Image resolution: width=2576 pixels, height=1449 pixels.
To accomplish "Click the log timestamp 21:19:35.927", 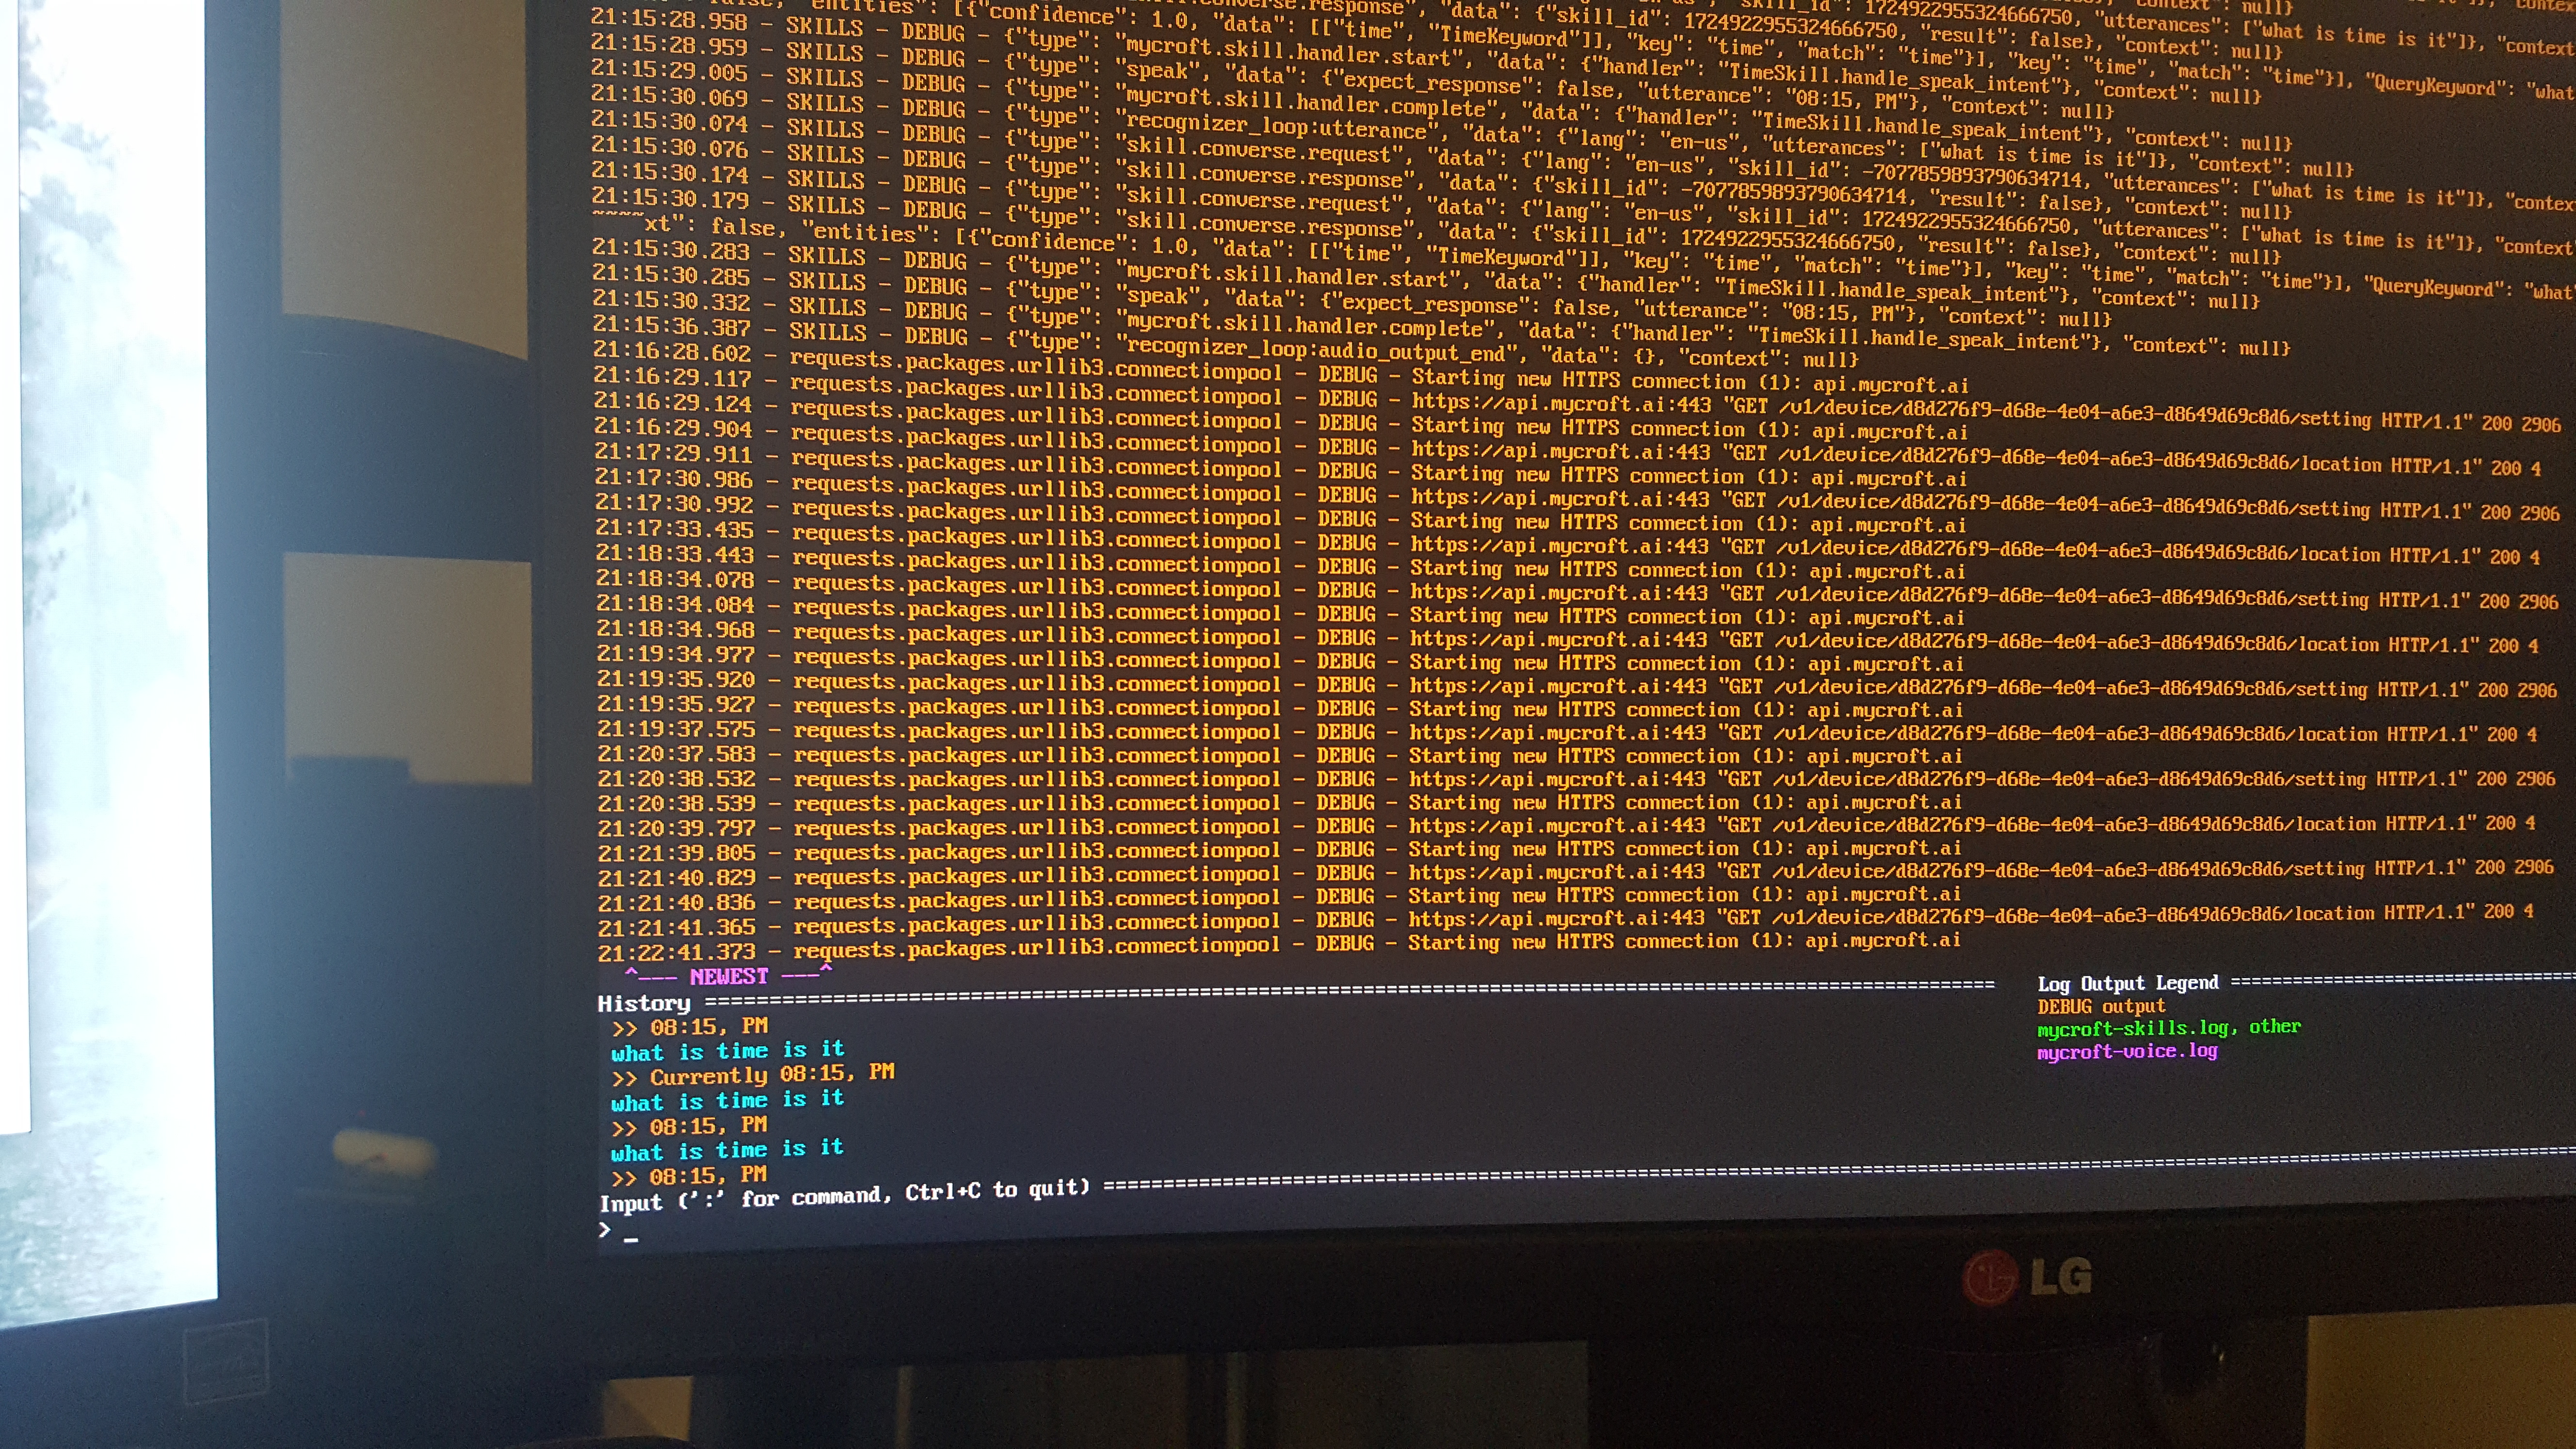I will [x=676, y=704].
